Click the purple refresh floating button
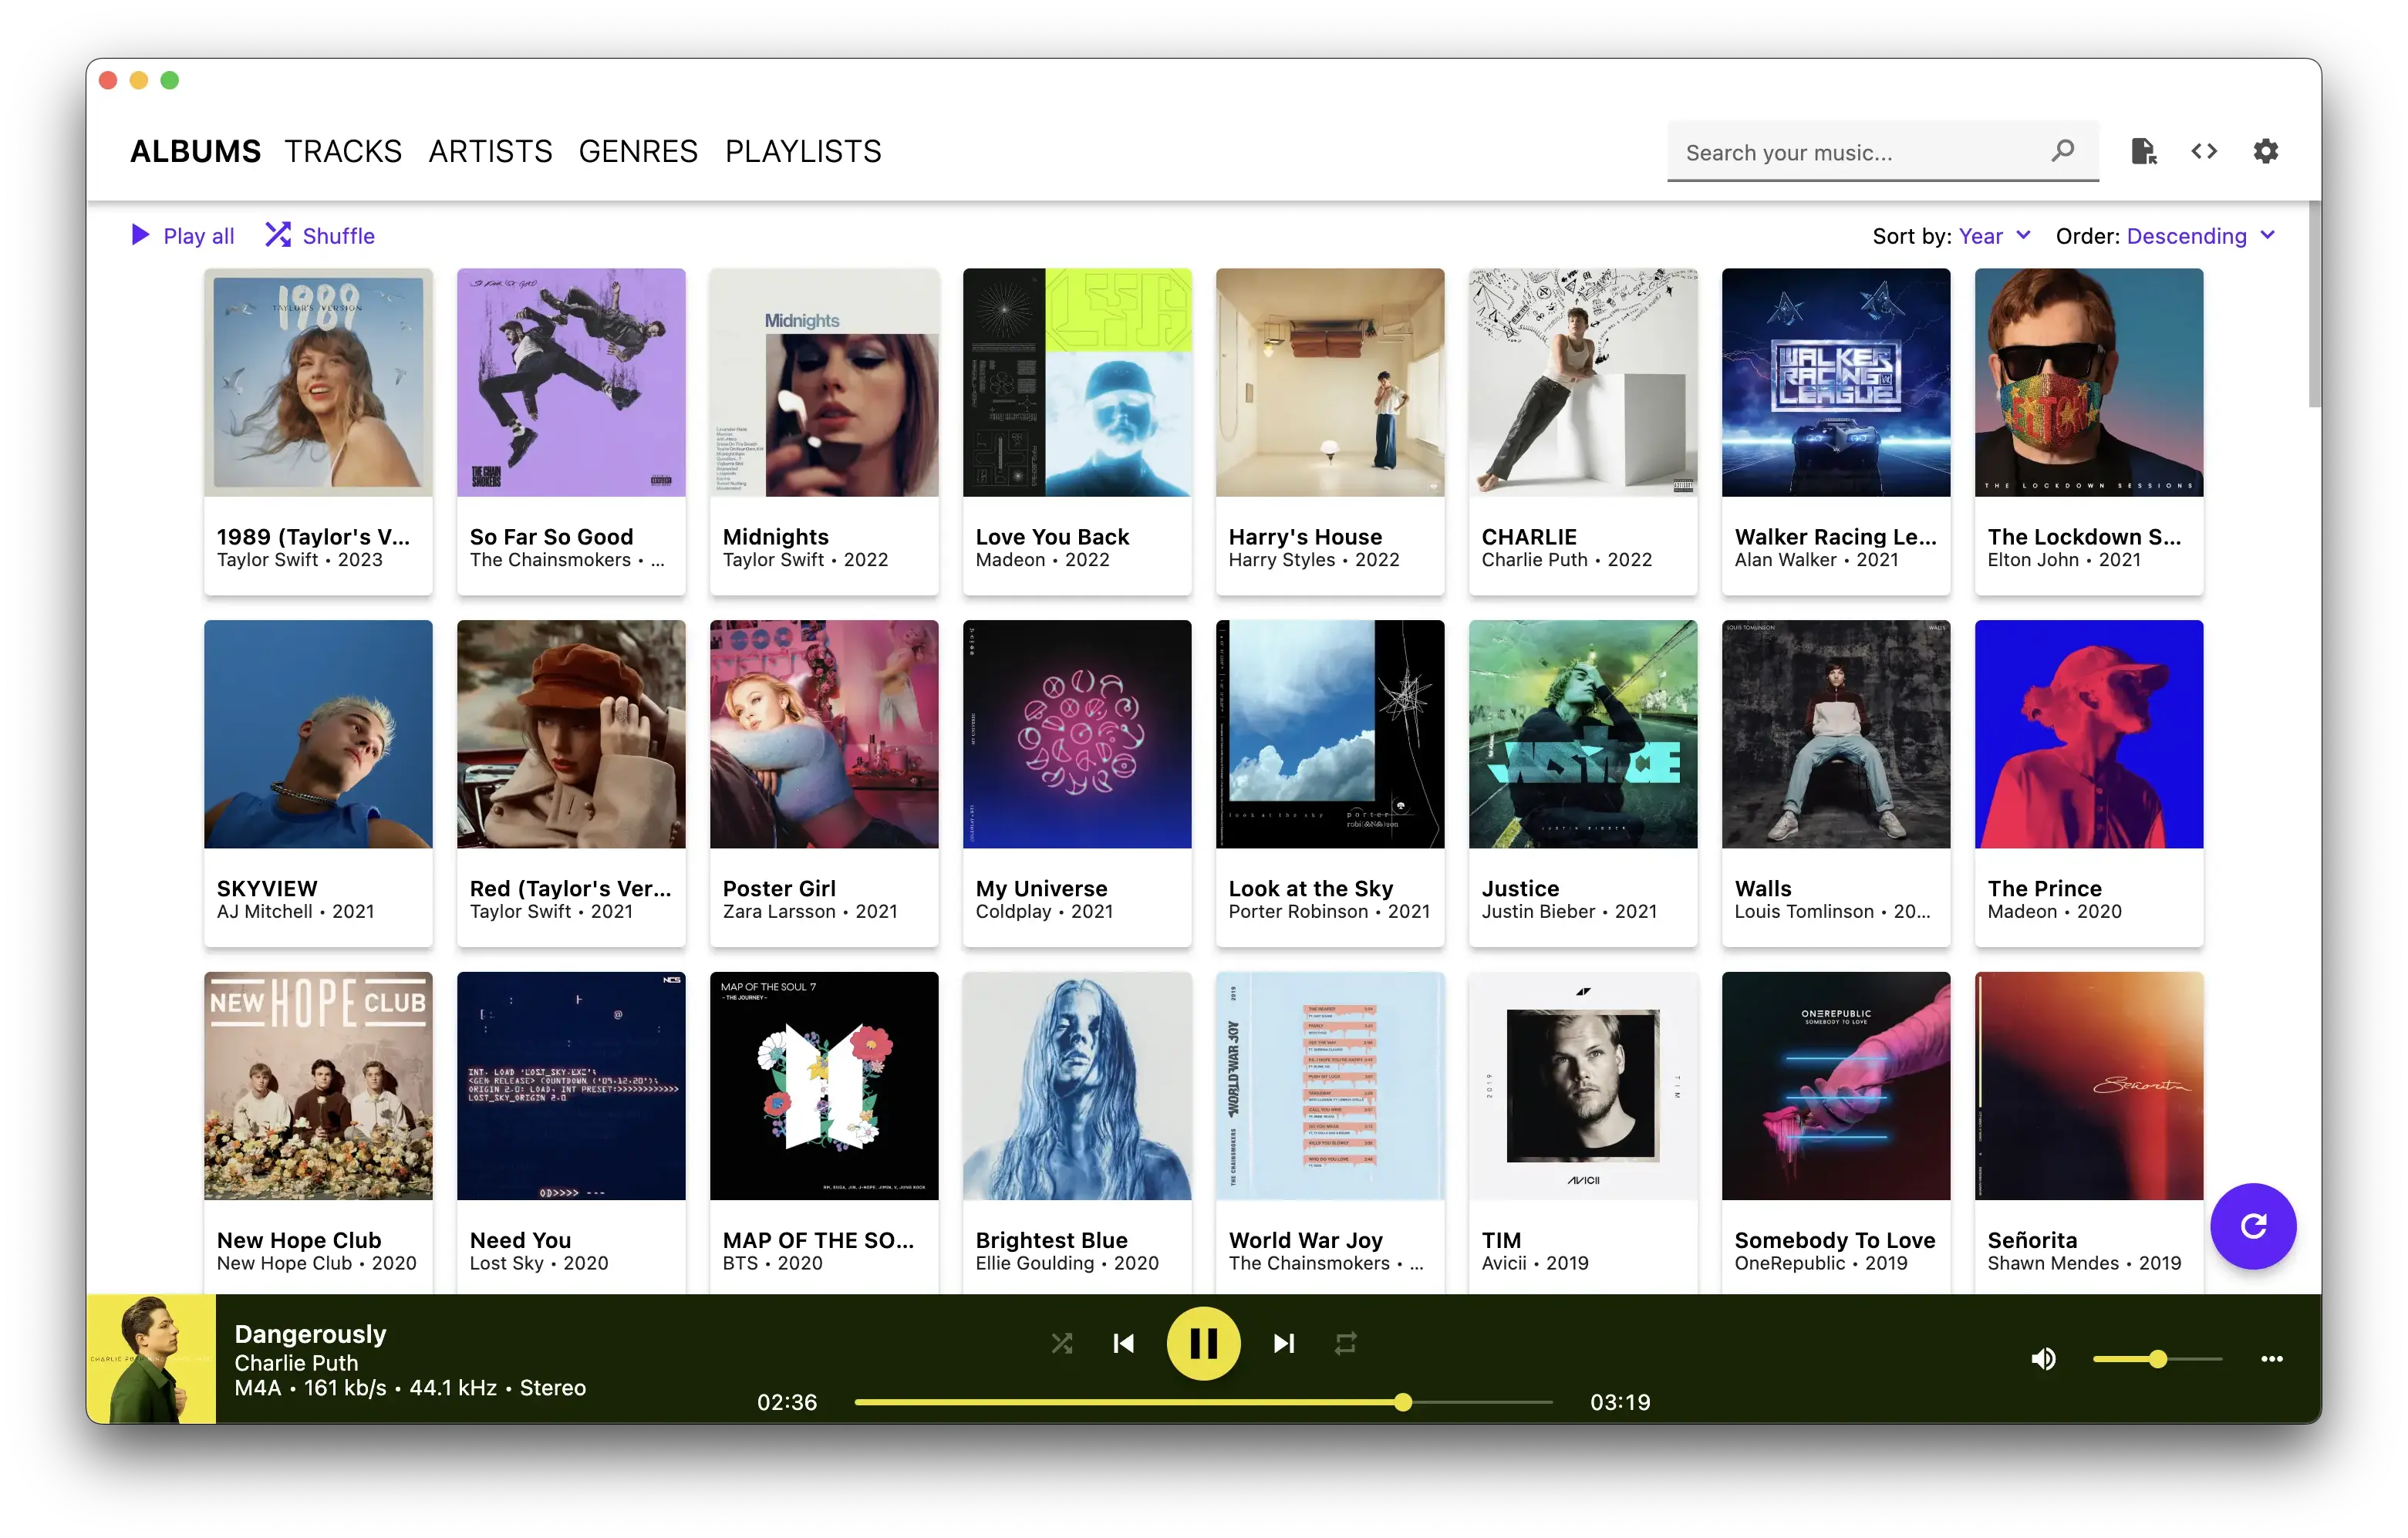Viewport: 2408px width, 1538px height. tap(2252, 1226)
